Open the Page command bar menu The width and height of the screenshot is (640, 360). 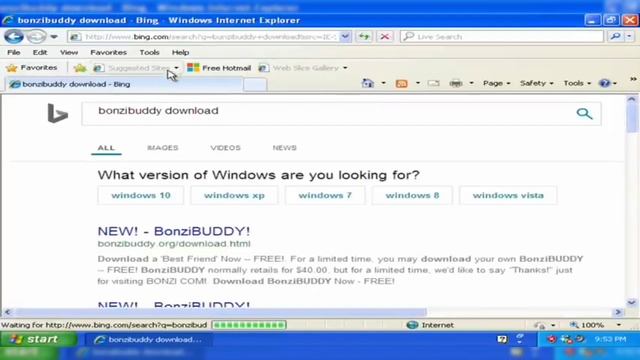[x=496, y=83]
